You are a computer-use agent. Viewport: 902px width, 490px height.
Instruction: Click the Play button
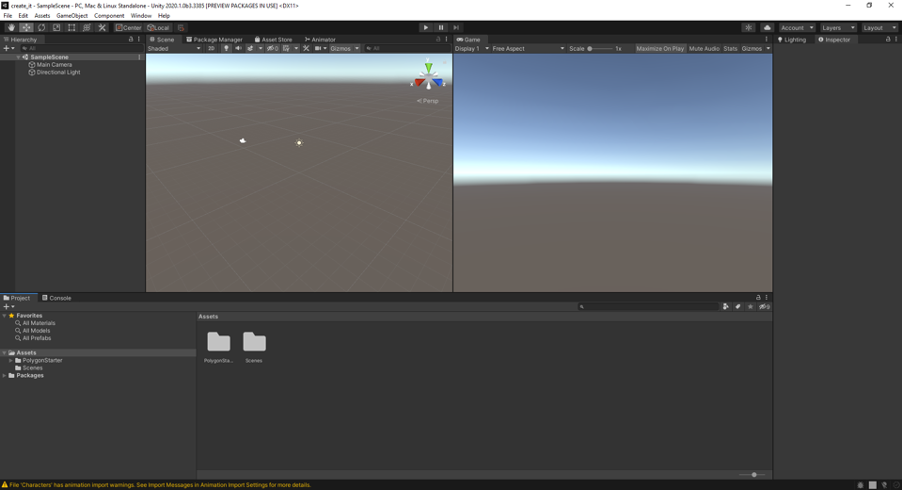click(x=426, y=28)
